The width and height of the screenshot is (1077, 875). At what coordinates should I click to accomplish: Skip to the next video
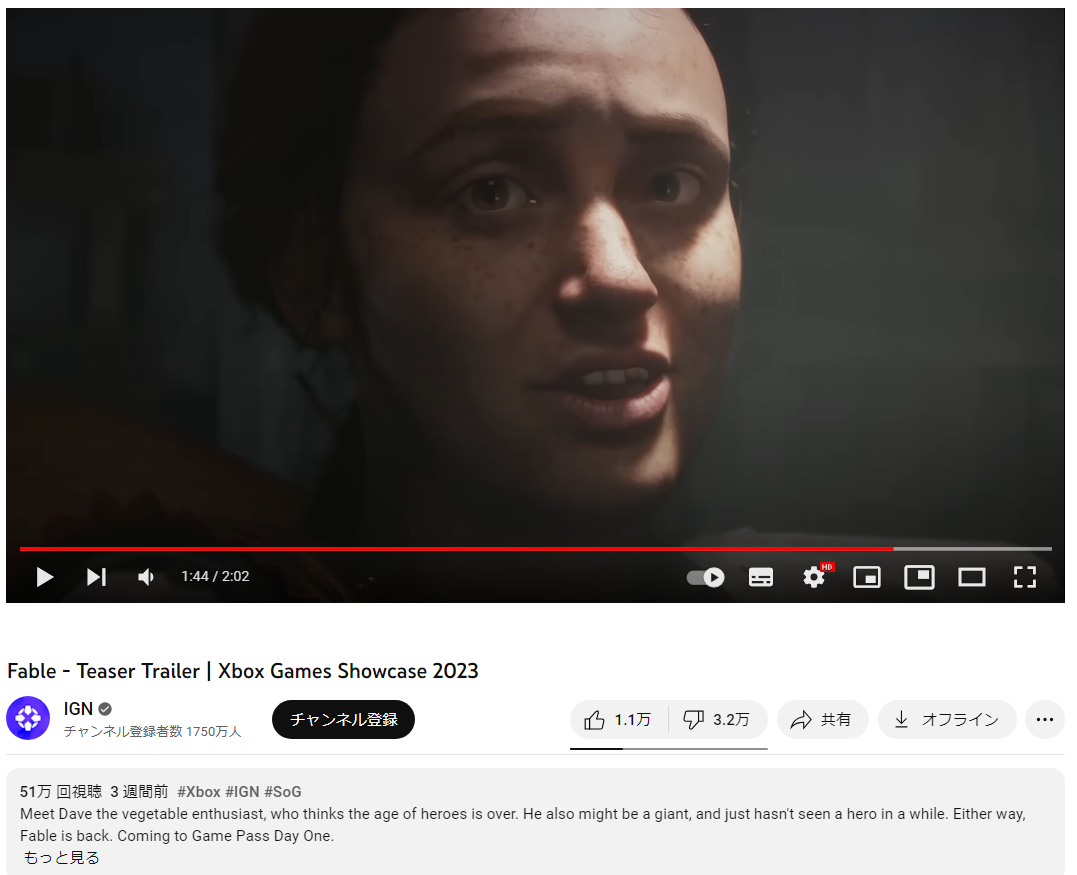pos(96,577)
